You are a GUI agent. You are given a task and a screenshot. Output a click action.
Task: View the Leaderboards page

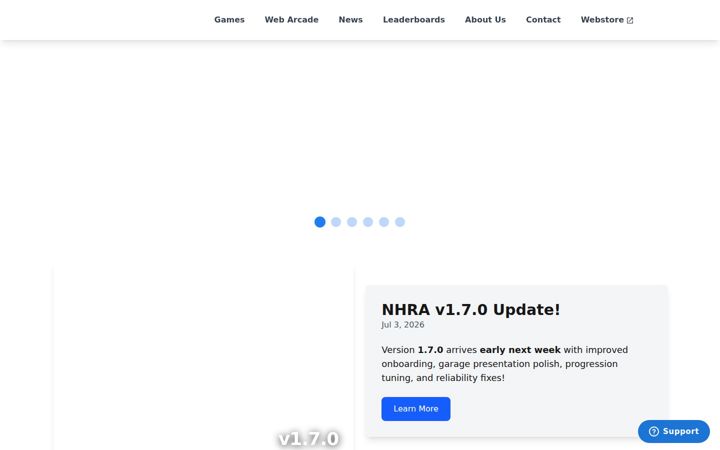(414, 20)
